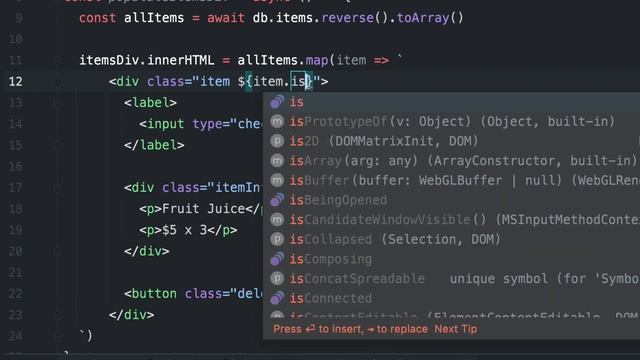Toggle fold marker on line 23
This screenshot has width=640, height=360.
pos(58,315)
